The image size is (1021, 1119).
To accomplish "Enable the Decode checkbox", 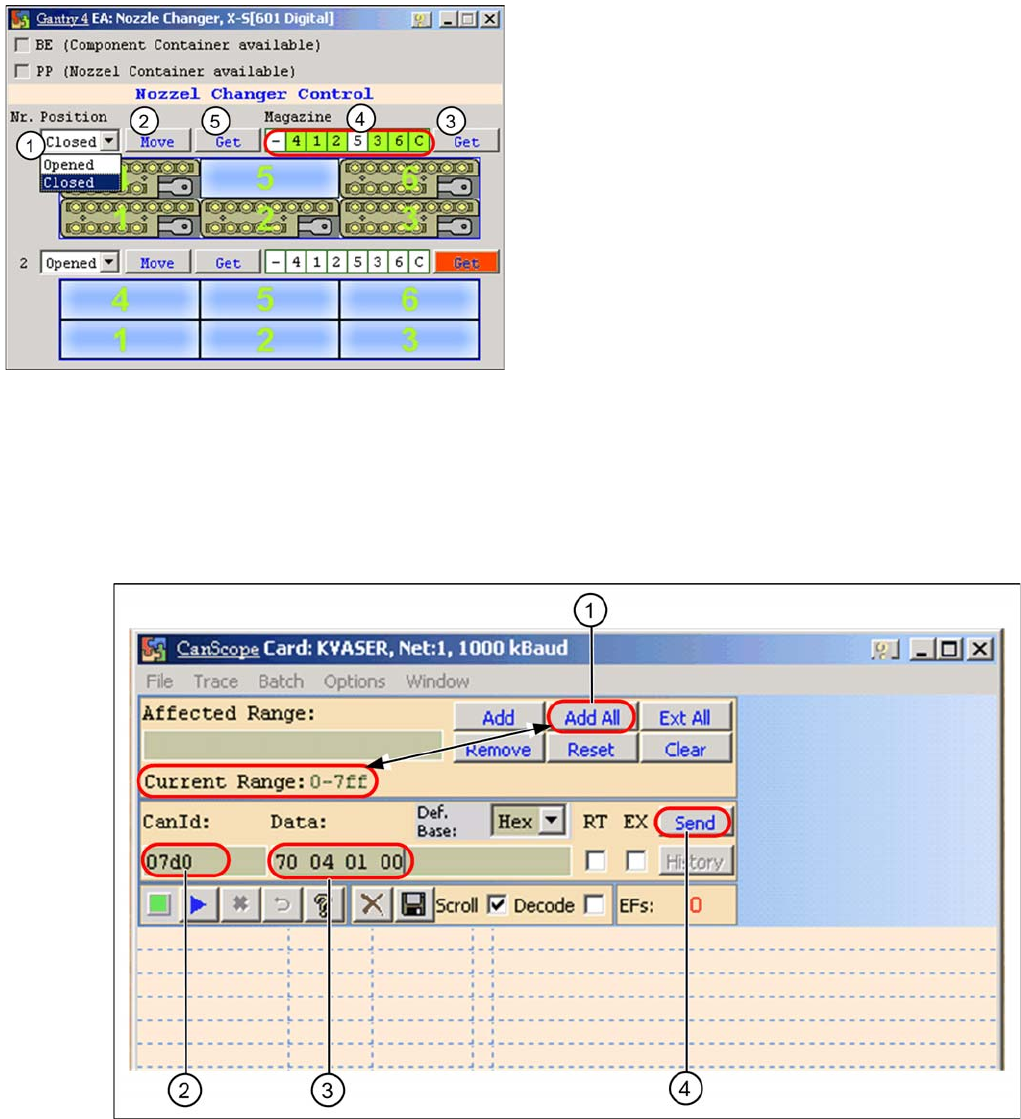I will click(x=594, y=905).
